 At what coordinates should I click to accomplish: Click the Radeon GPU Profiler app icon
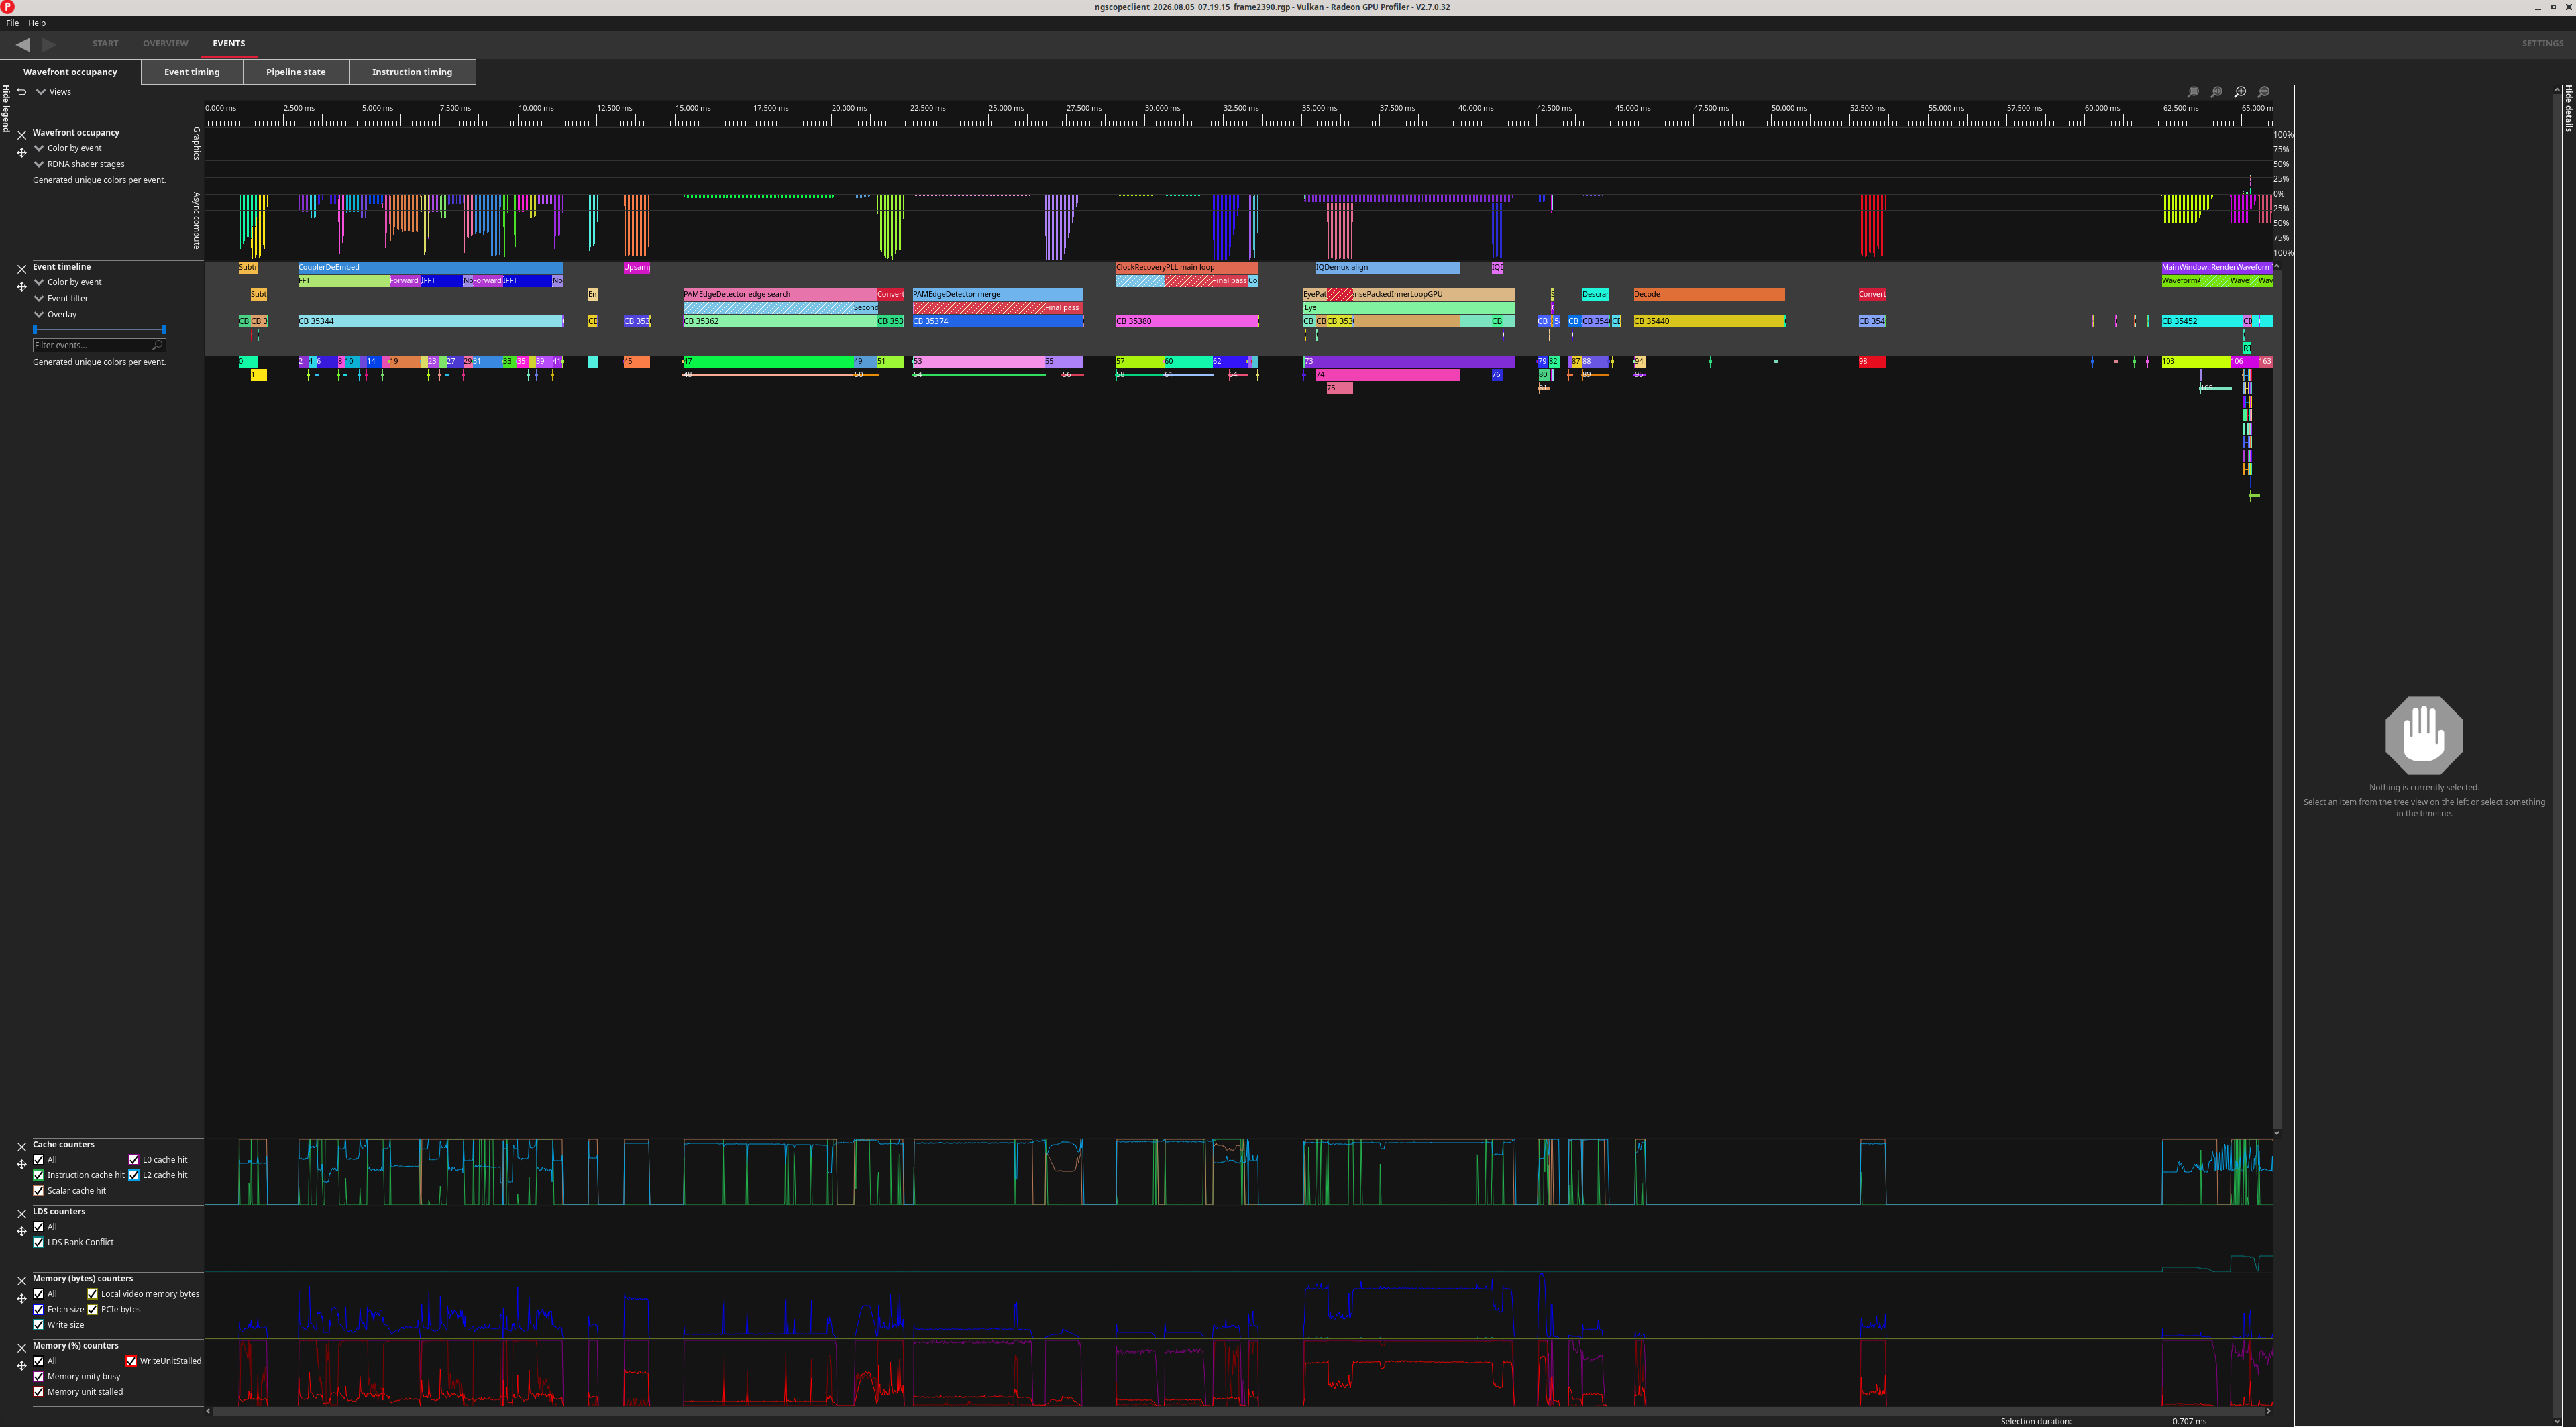[x=8, y=7]
